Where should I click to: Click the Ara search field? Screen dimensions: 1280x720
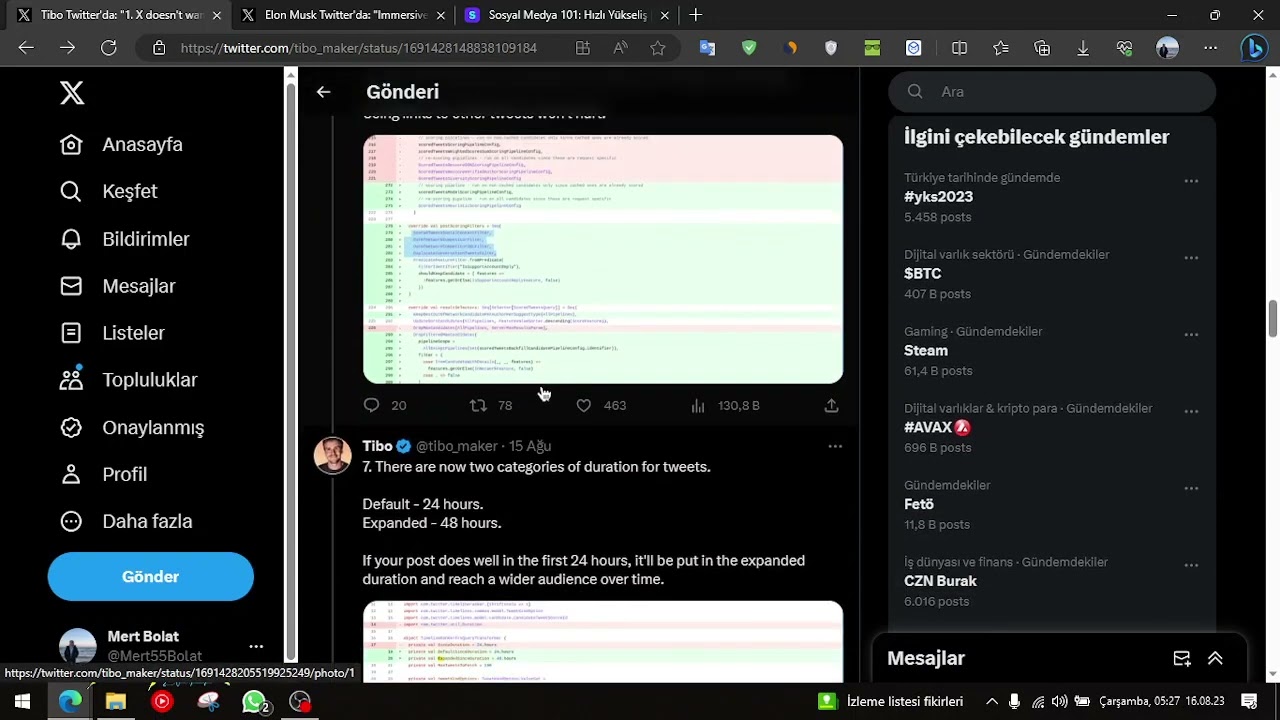coord(1052,92)
